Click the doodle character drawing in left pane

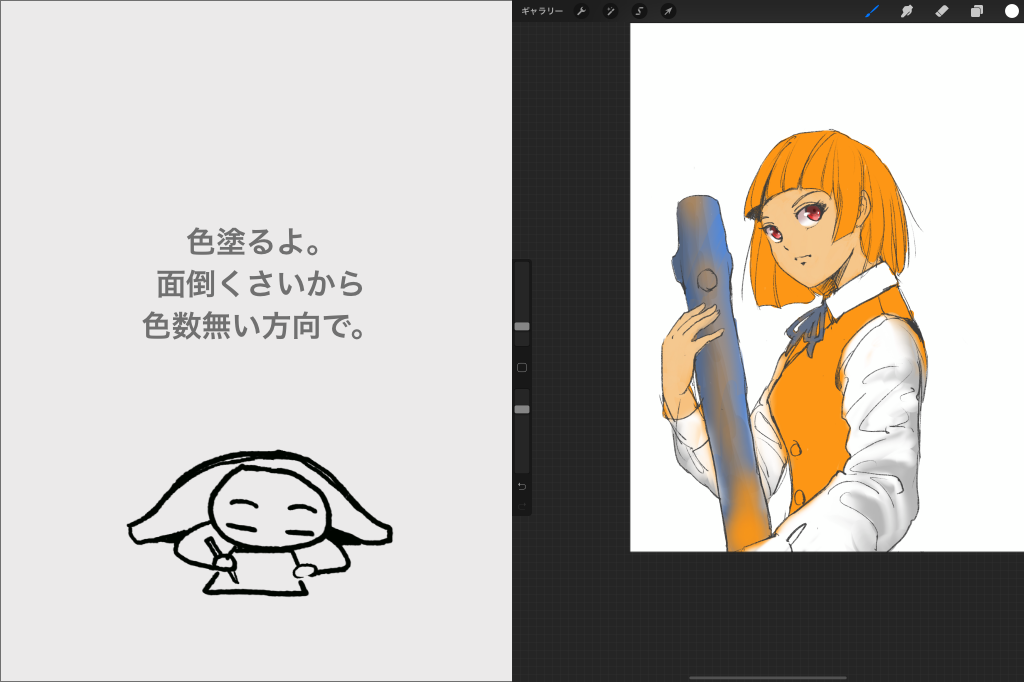pos(260,523)
